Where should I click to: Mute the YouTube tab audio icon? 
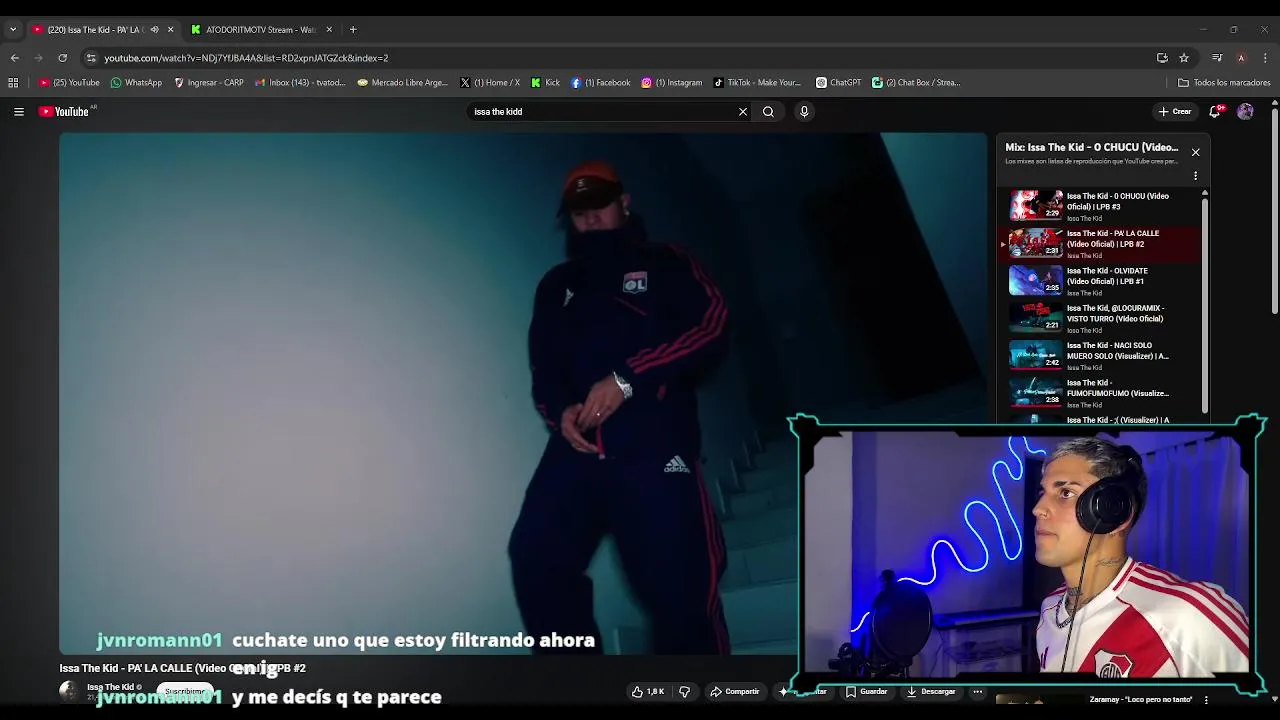pos(154,30)
